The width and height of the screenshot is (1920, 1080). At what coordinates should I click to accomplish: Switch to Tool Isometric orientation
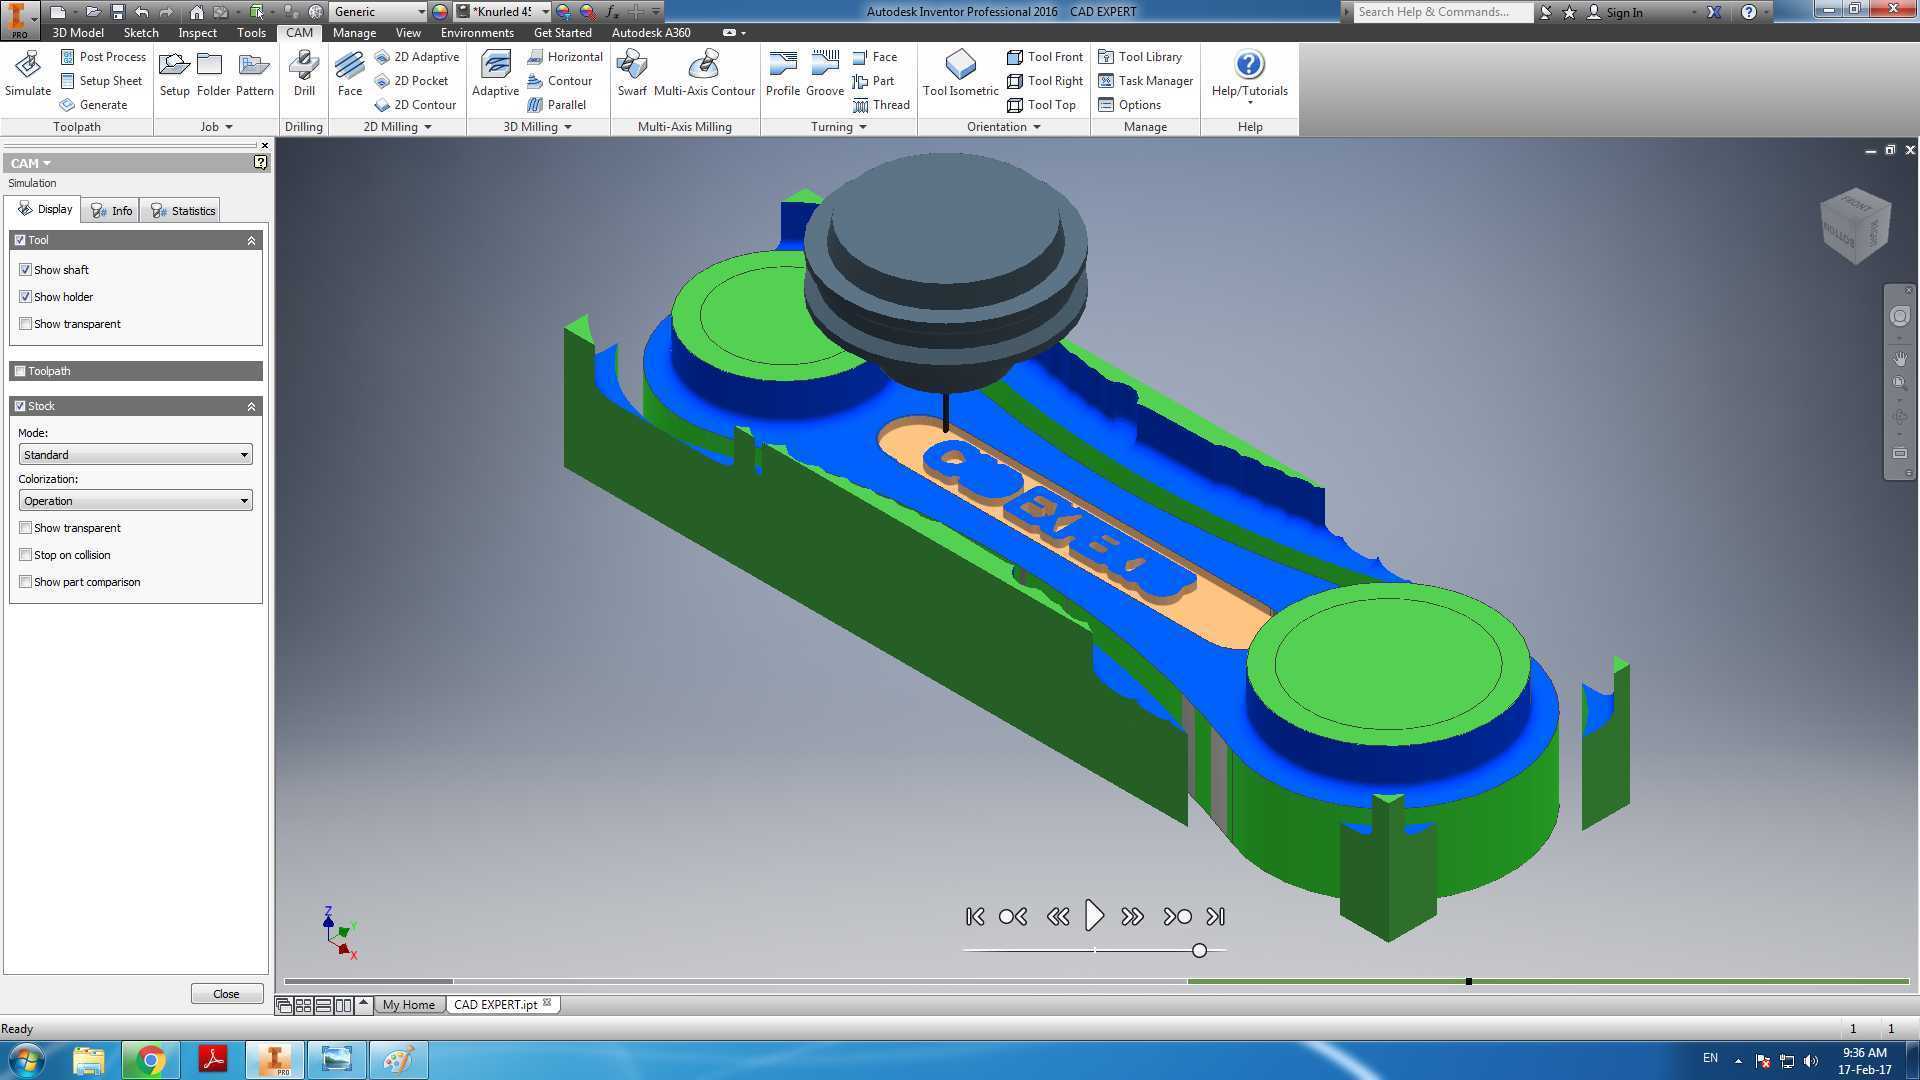(x=960, y=74)
